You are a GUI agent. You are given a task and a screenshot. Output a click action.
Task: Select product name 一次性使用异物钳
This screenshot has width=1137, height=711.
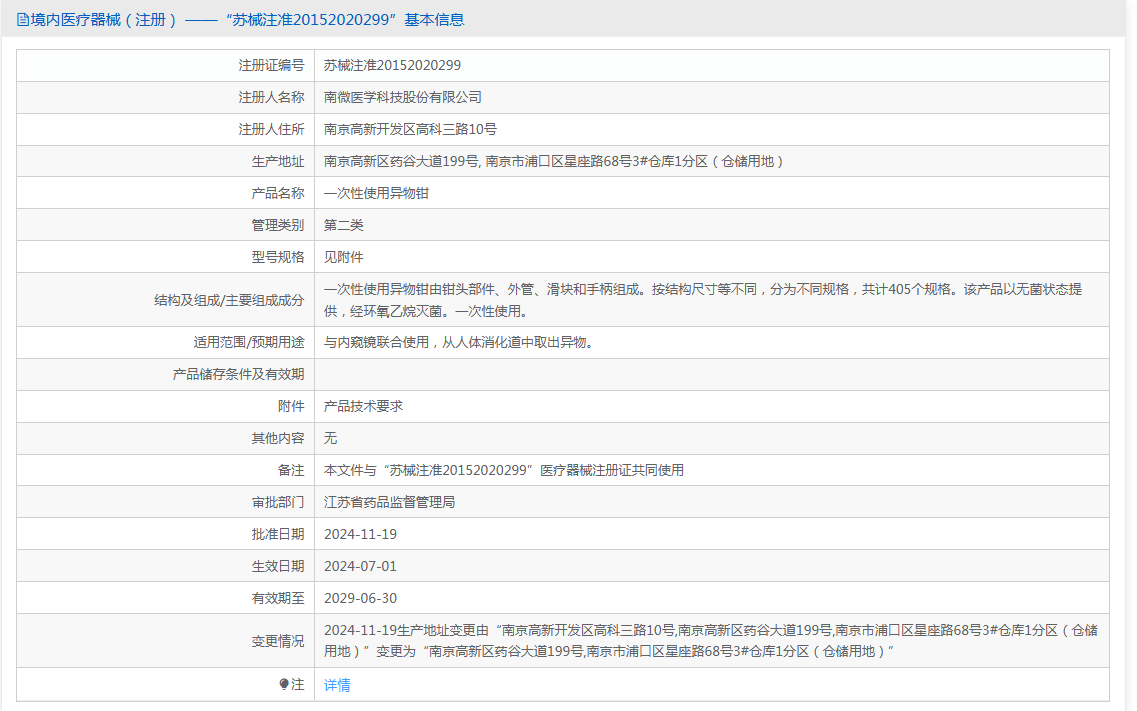click(x=376, y=193)
